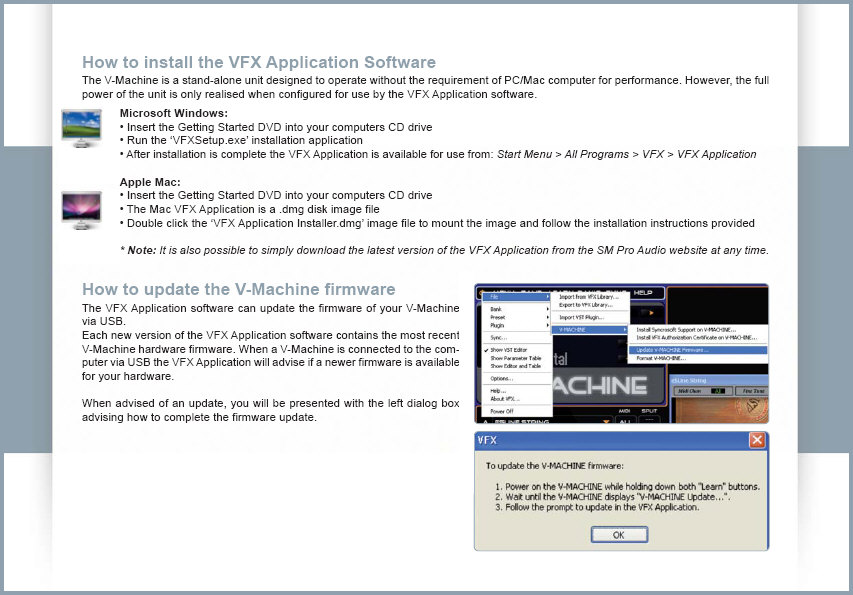Click HELP in the VFX top bar
Screen dimensions: 853x595
[642, 293]
